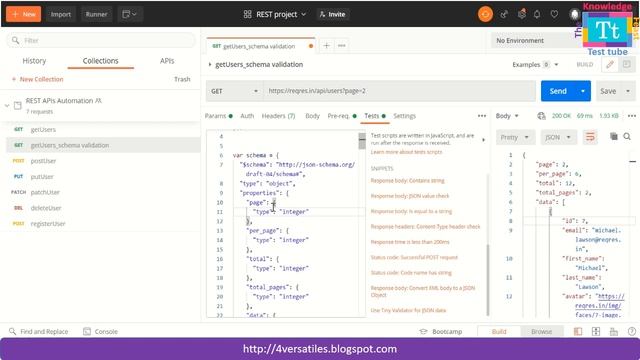Click the network globe icon near status

(541, 116)
